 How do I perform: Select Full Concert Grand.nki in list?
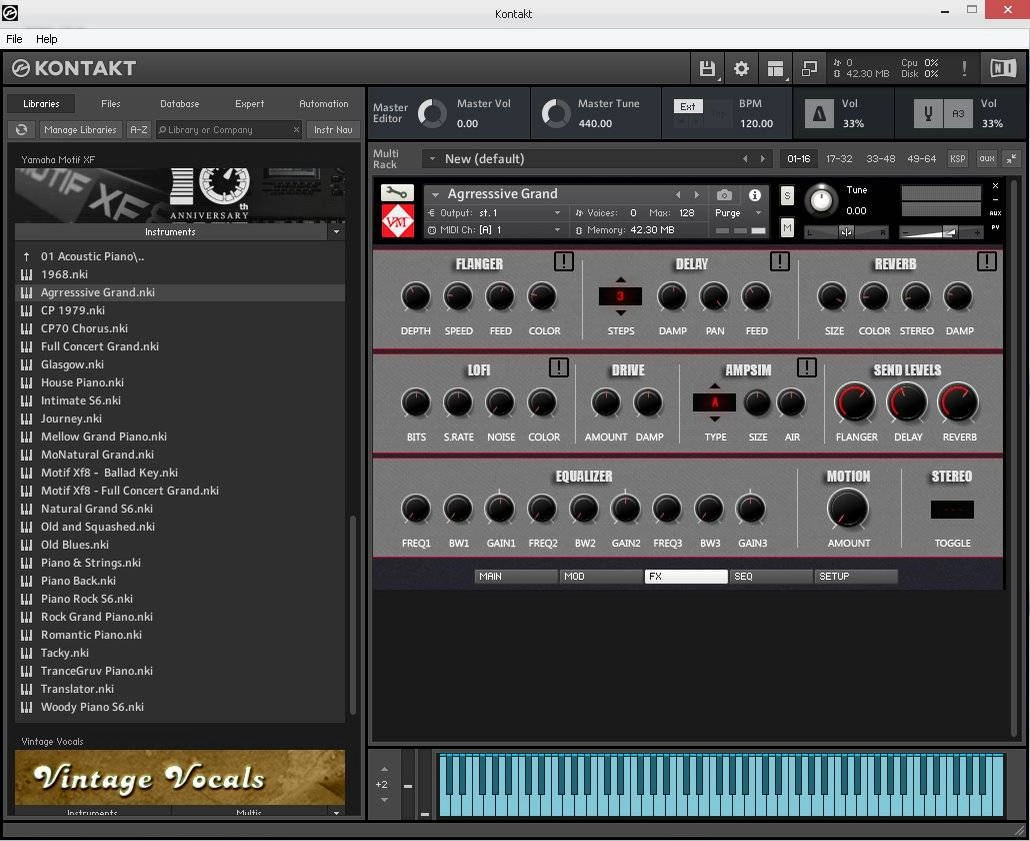click(x=180, y=346)
